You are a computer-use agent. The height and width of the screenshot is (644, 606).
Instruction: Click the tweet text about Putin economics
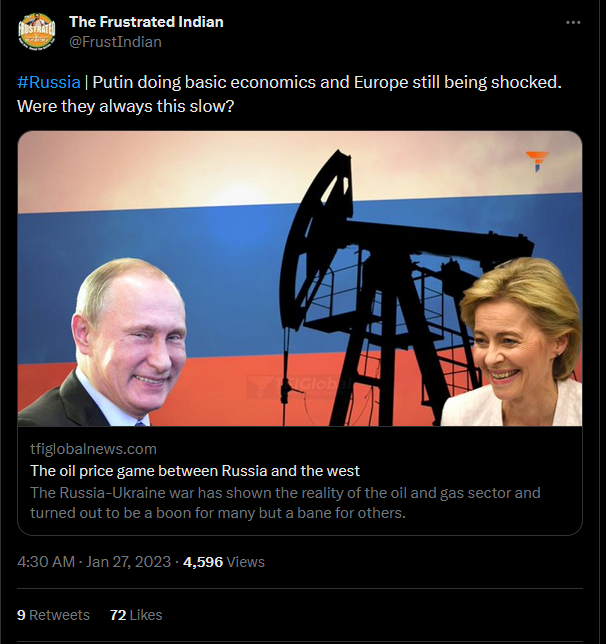289,94
